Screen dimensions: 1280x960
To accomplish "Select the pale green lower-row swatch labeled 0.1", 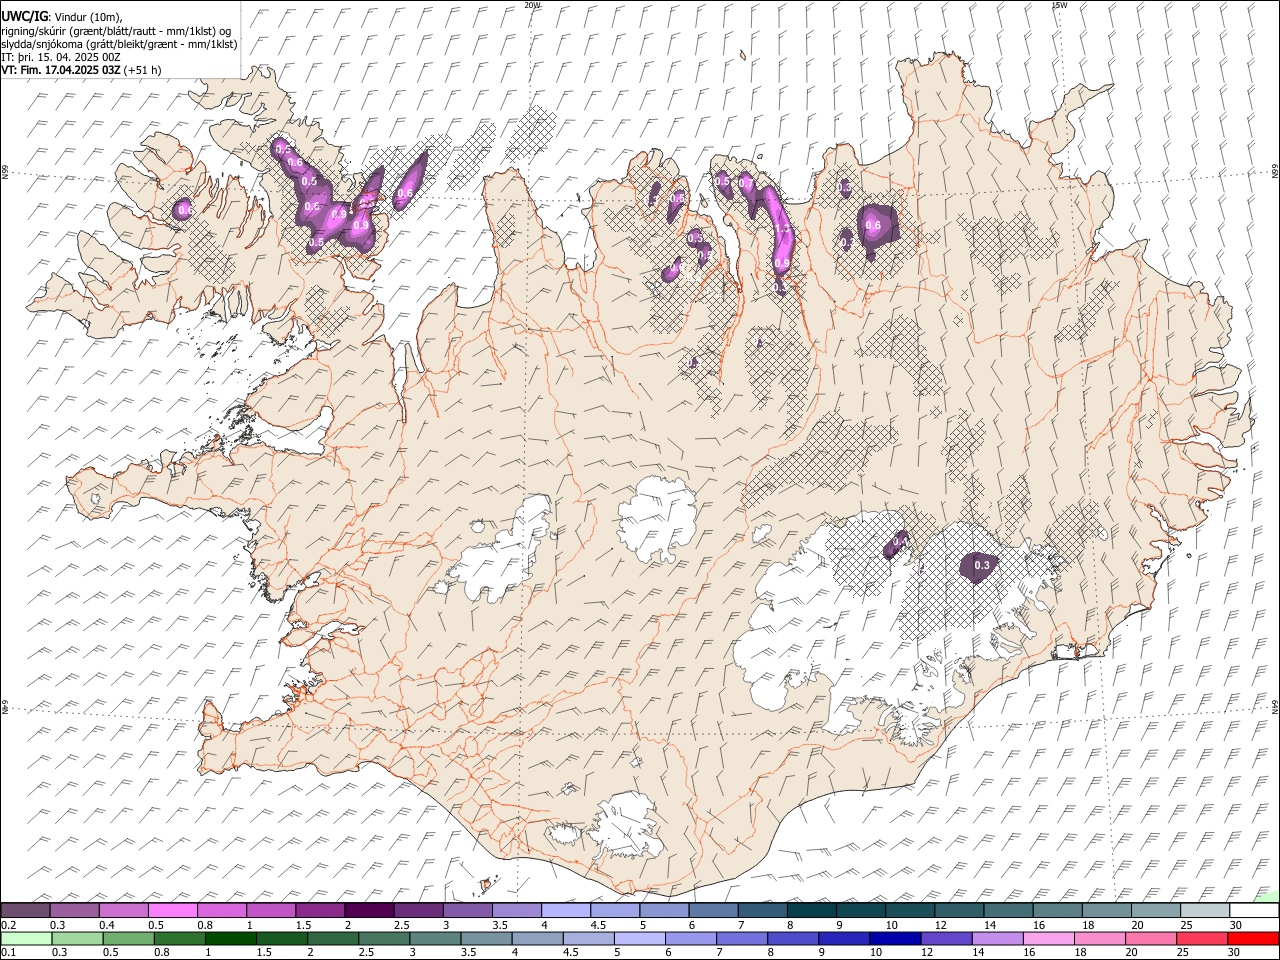I will pyautogui.click(x=26, y=938).
